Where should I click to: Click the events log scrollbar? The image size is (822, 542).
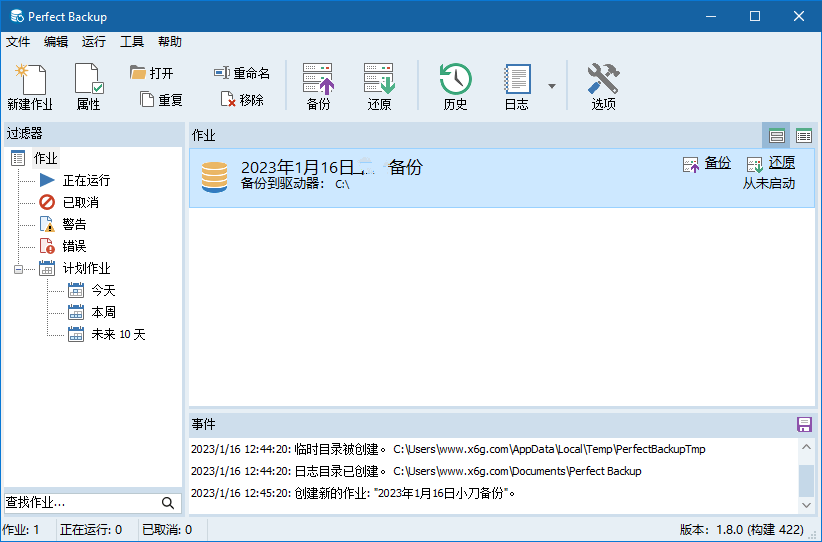[x=806, y=480]
